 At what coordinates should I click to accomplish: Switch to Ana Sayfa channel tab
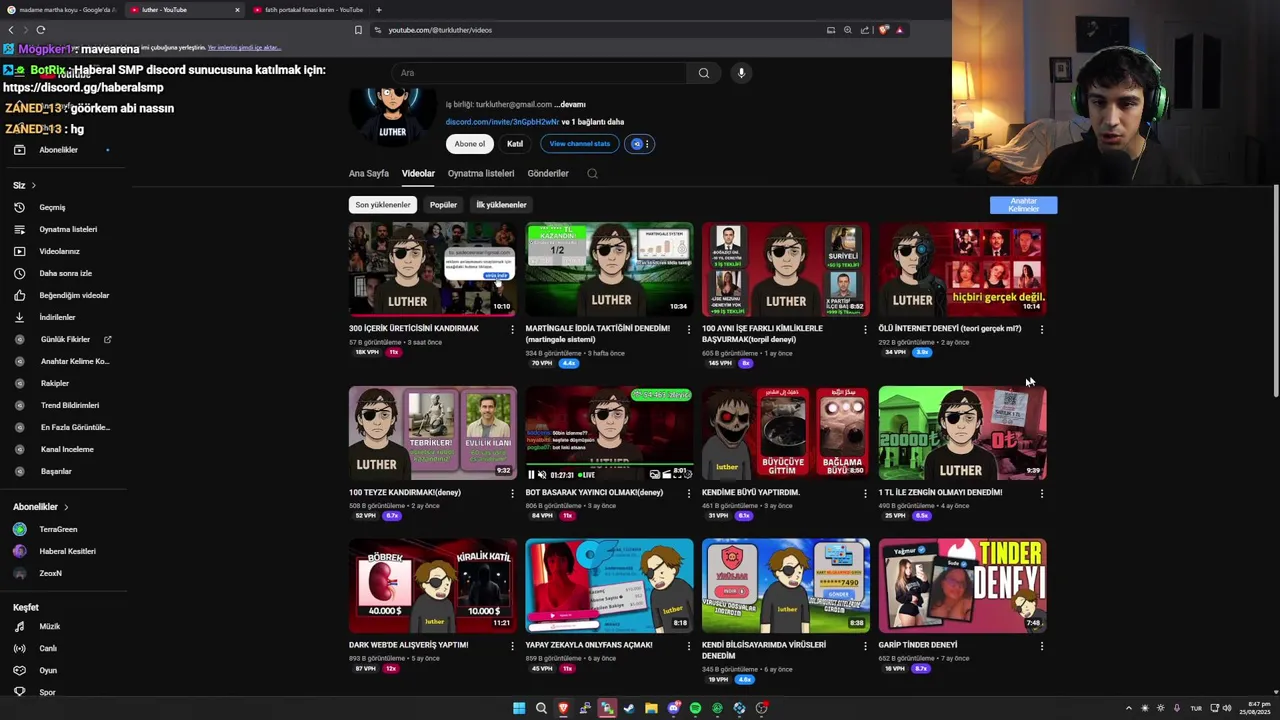pyautogui.click(x=369, y=173)
